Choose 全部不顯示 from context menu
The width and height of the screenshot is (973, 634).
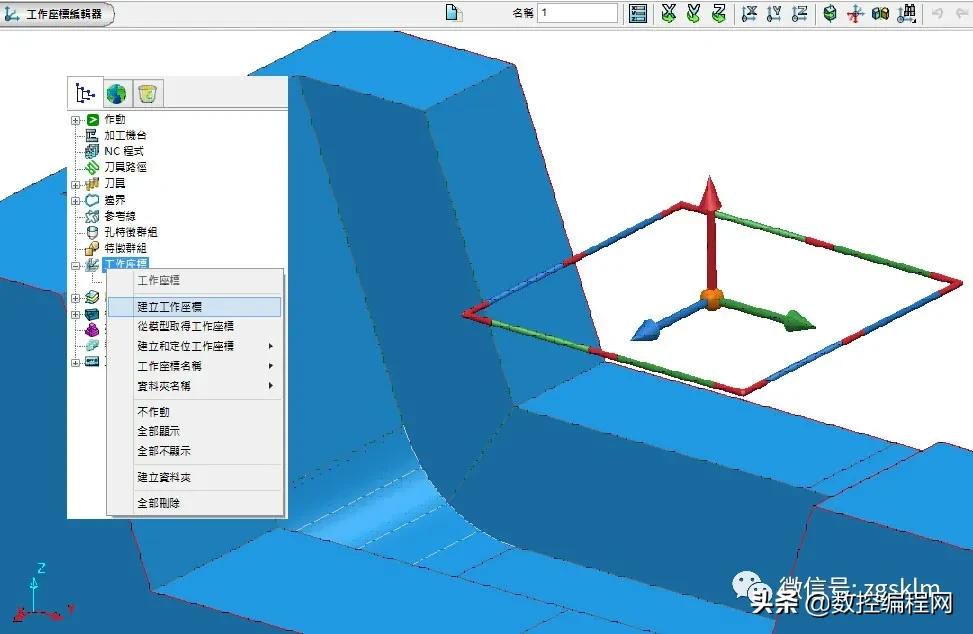pos(195,451)
